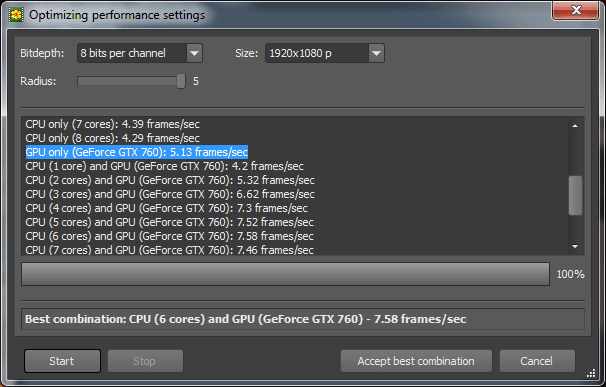
Task: Click the 1920x1080 p size field
Action: coord(325,53)
